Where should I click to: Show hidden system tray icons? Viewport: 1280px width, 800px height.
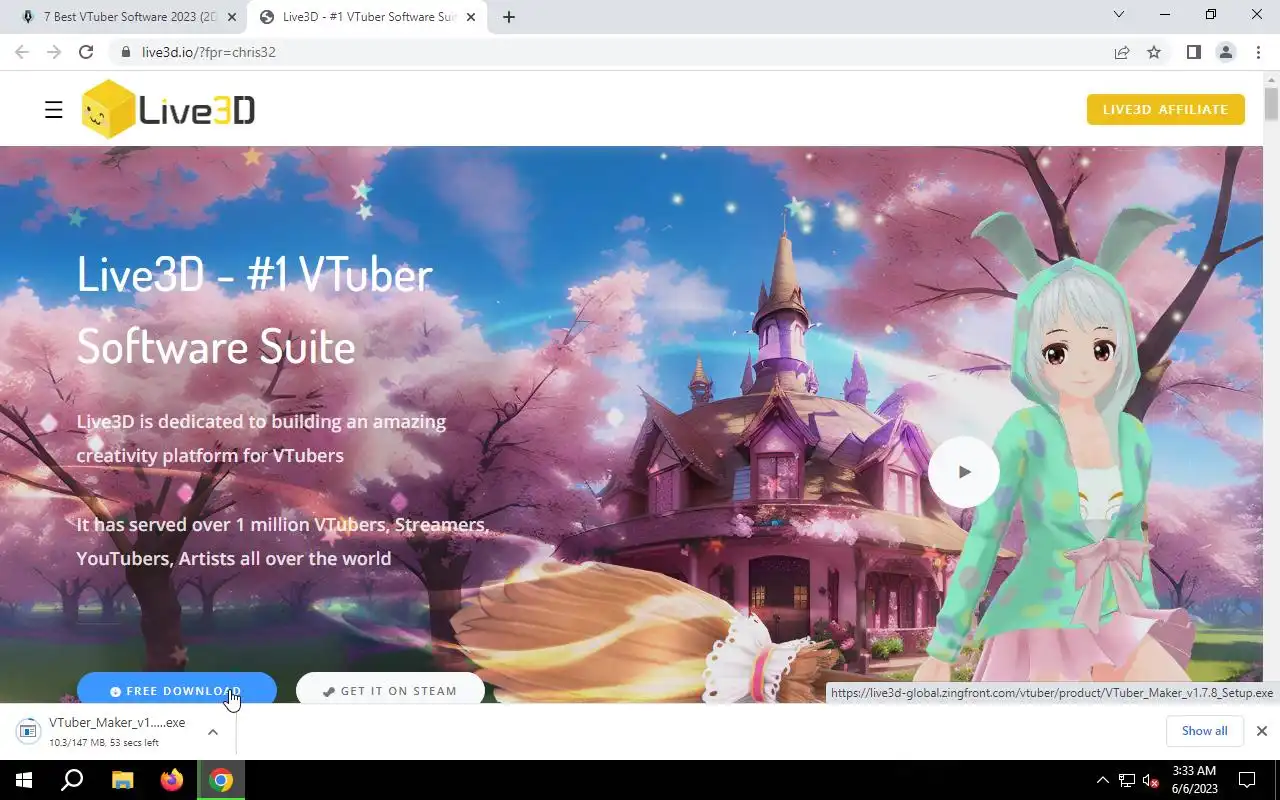click(x=1103, y=780)
